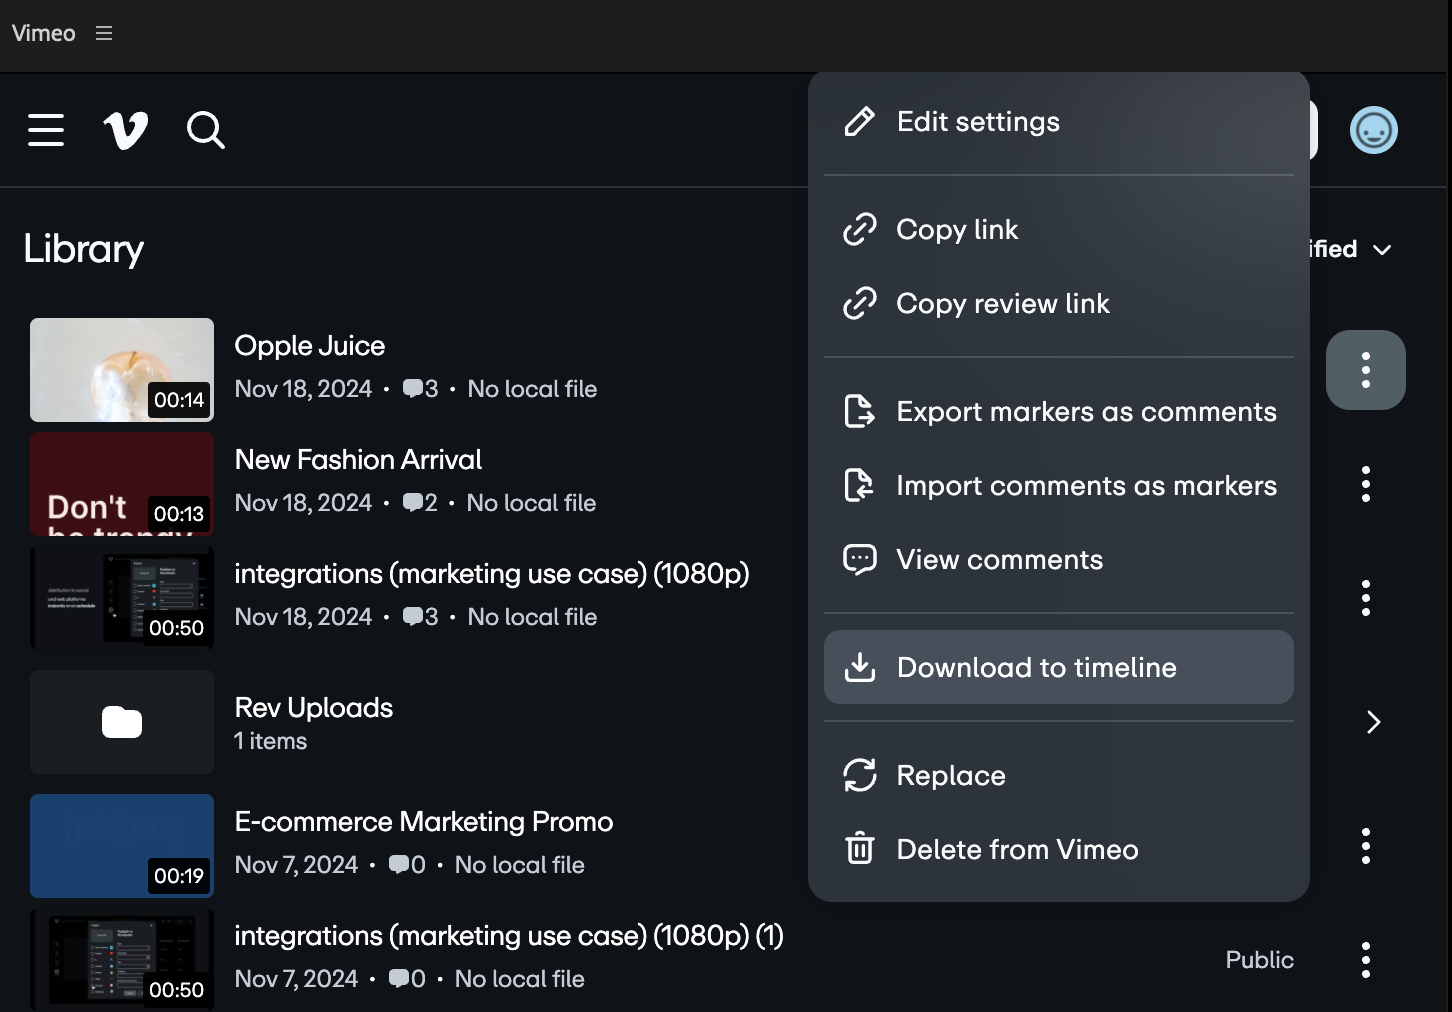Click the Vimeo logo icon
The height and width of the screenshot is (1012, 1452).
(126, 130)
